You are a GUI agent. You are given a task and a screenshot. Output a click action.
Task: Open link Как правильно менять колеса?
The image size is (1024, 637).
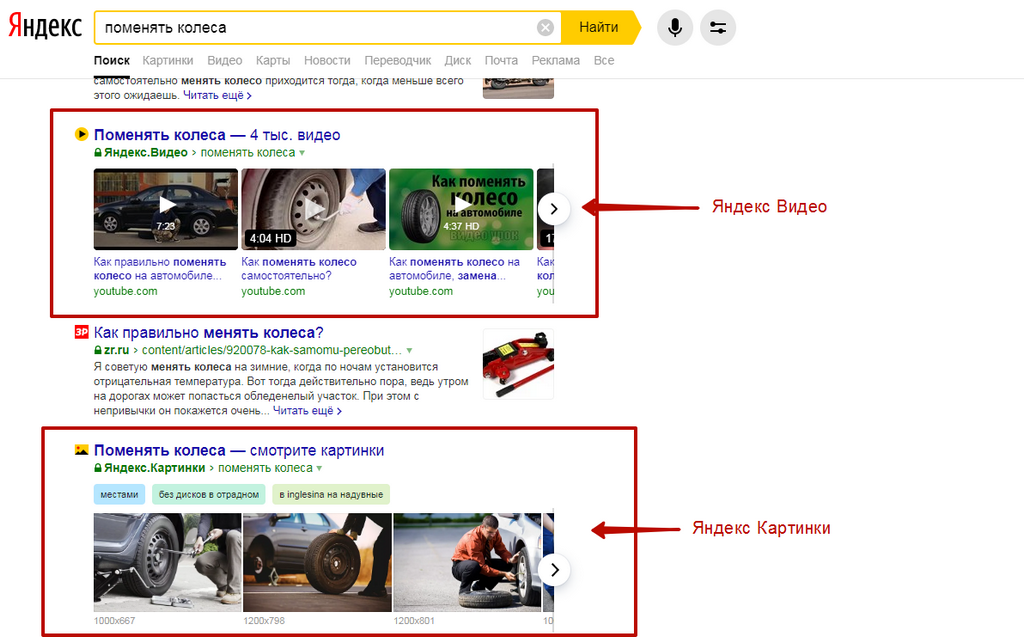coord(208,333)
